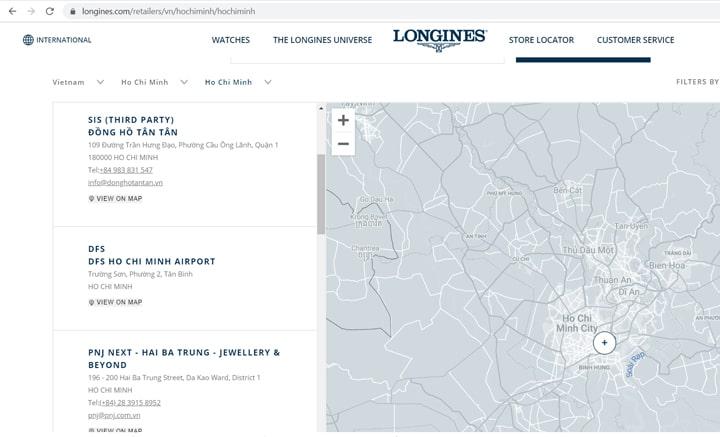Viewport: 720px width, 437px height.
Task: Click the SIS (THIRD PARTY) label
Action: (131, 120)
